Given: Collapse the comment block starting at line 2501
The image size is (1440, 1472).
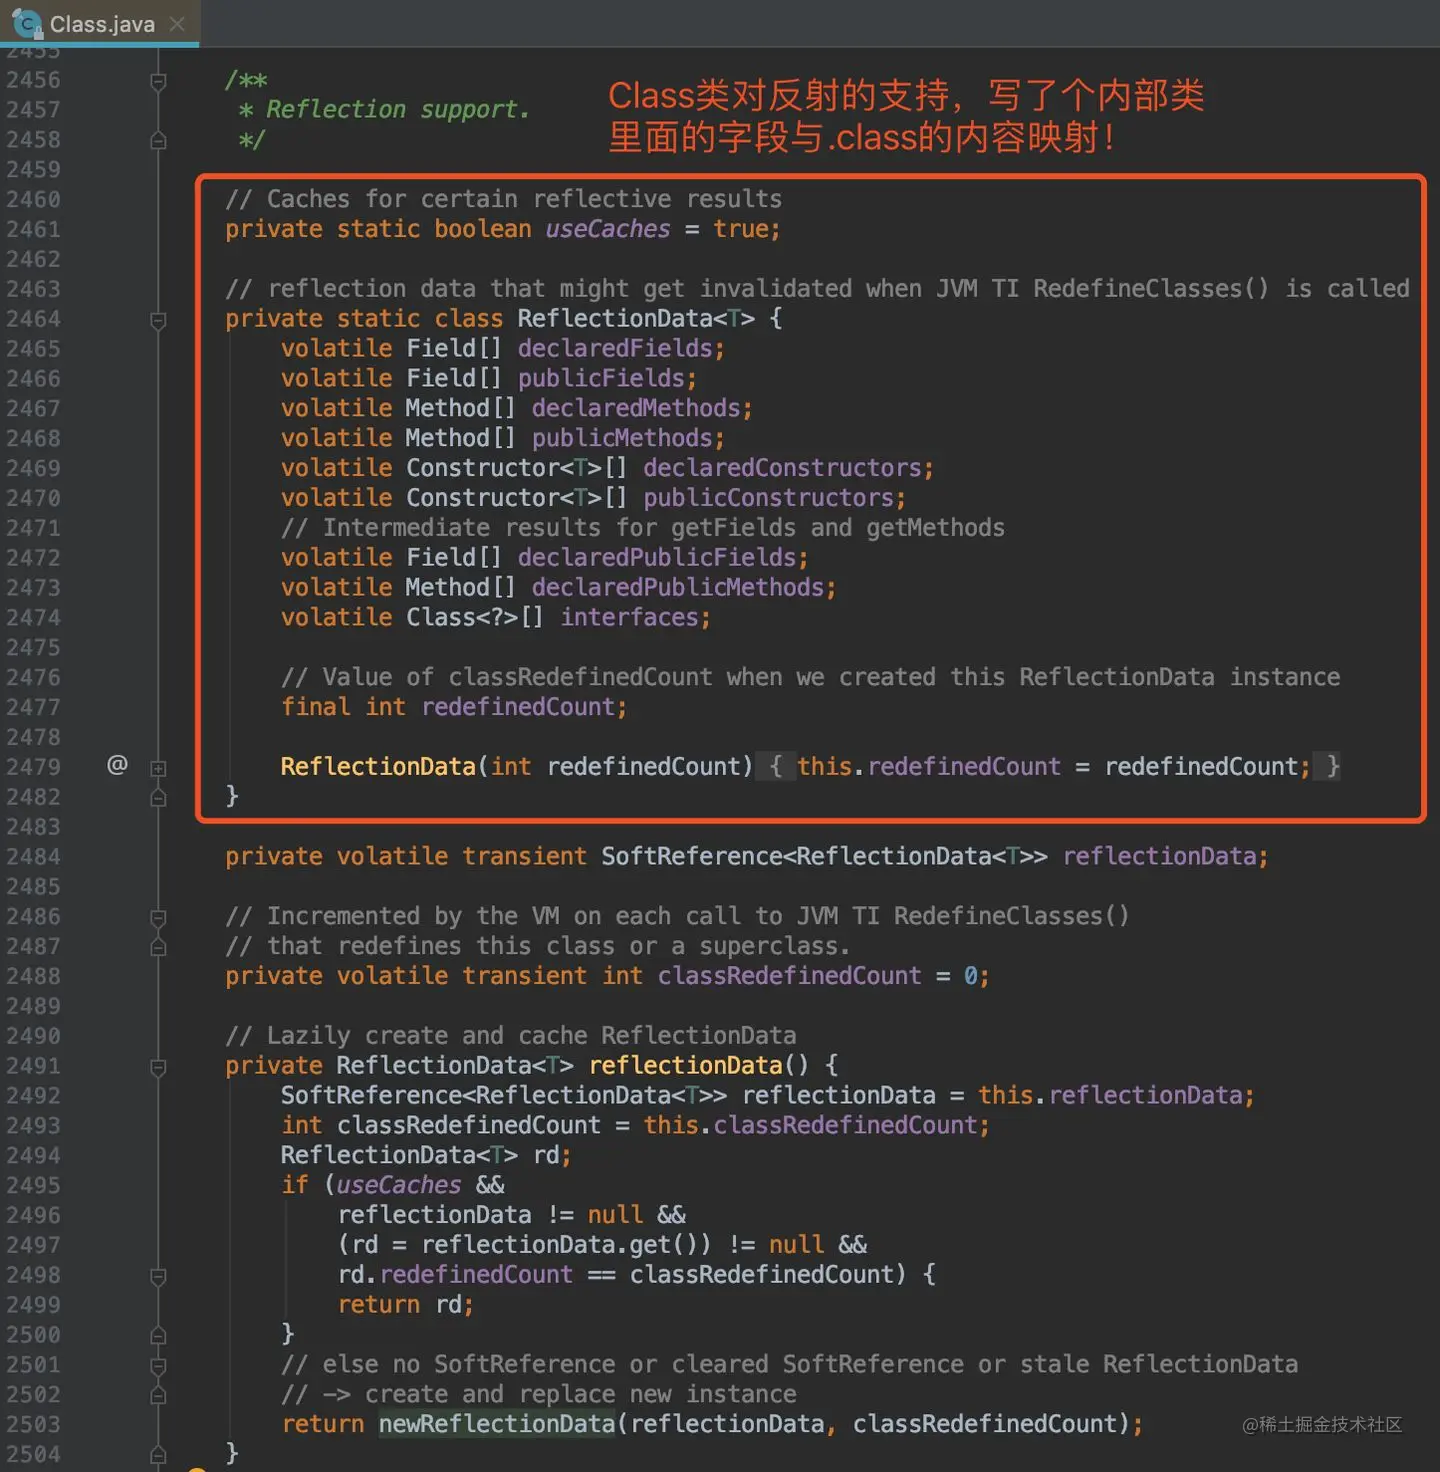Looking at the screenshot, I should click(x=158, y=1366).
